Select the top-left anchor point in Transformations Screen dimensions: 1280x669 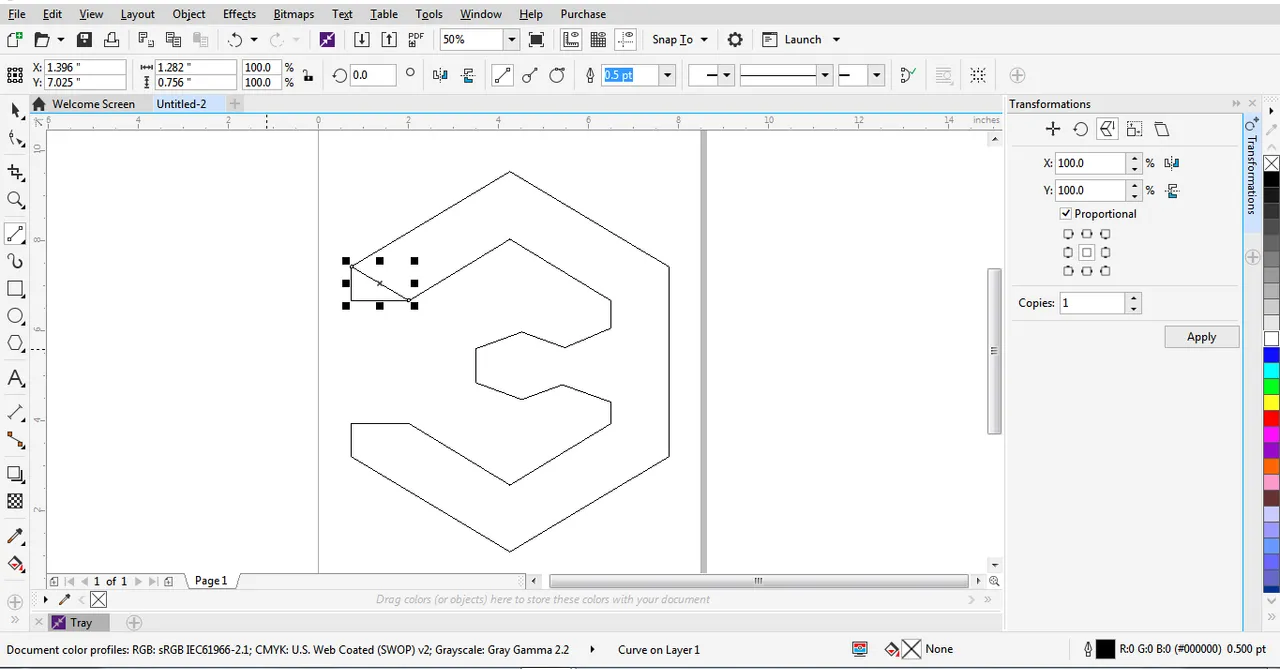point(1068,235)
